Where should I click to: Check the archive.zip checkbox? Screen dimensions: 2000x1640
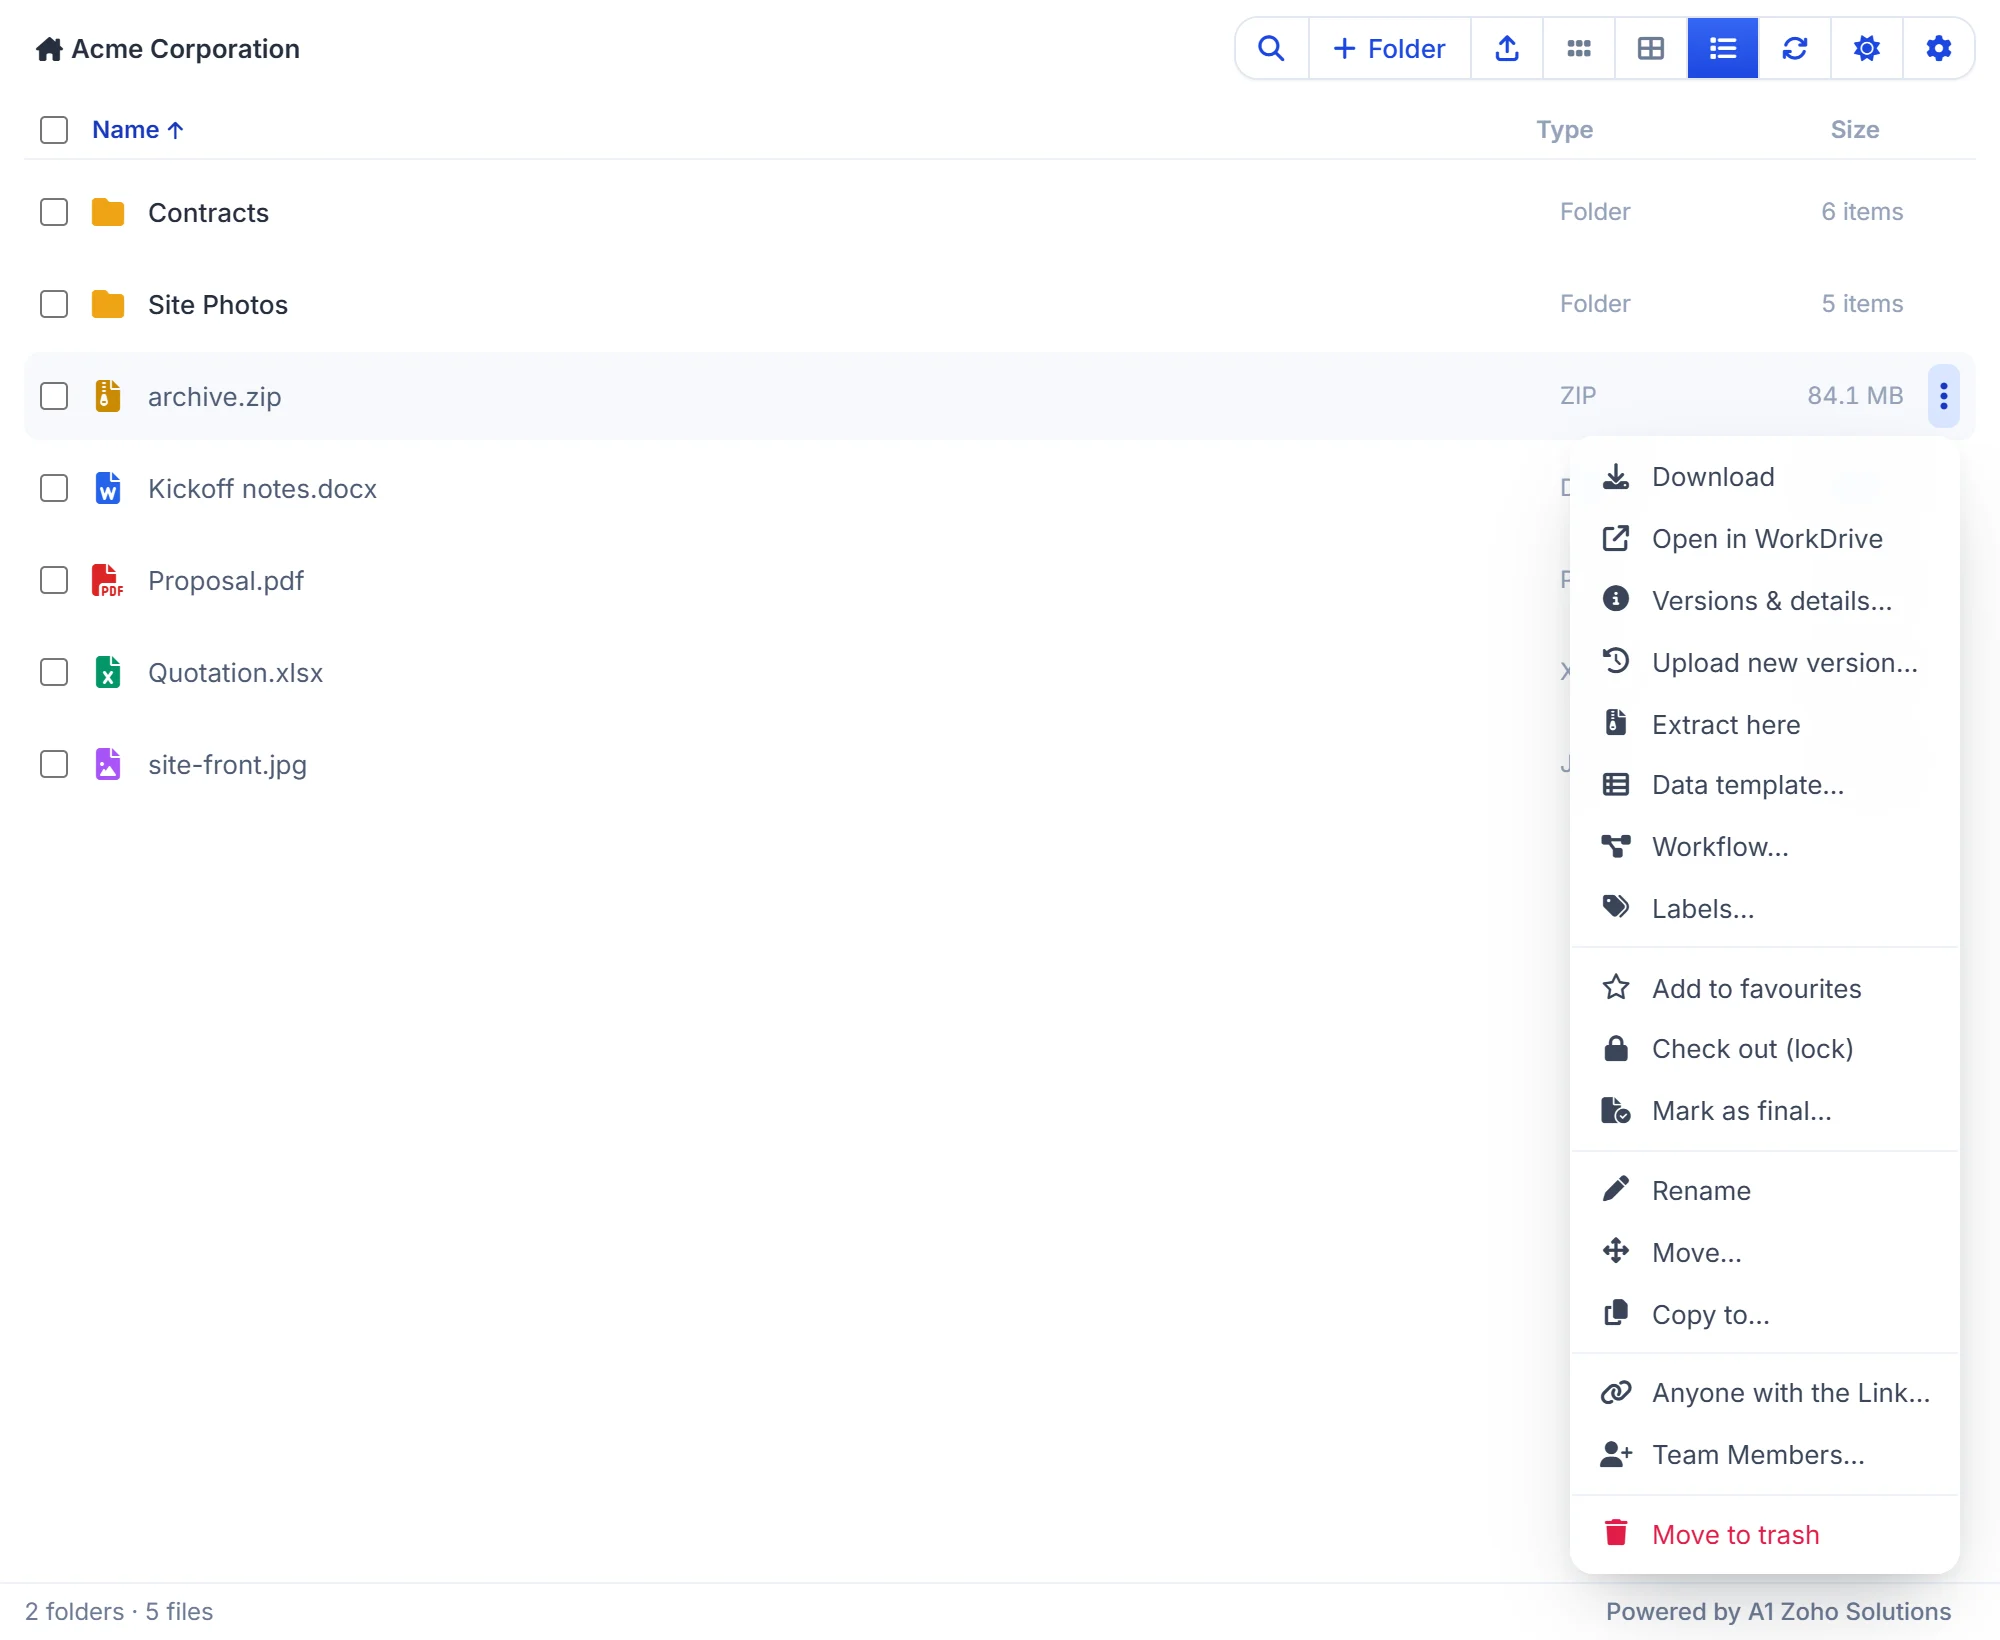54,396
